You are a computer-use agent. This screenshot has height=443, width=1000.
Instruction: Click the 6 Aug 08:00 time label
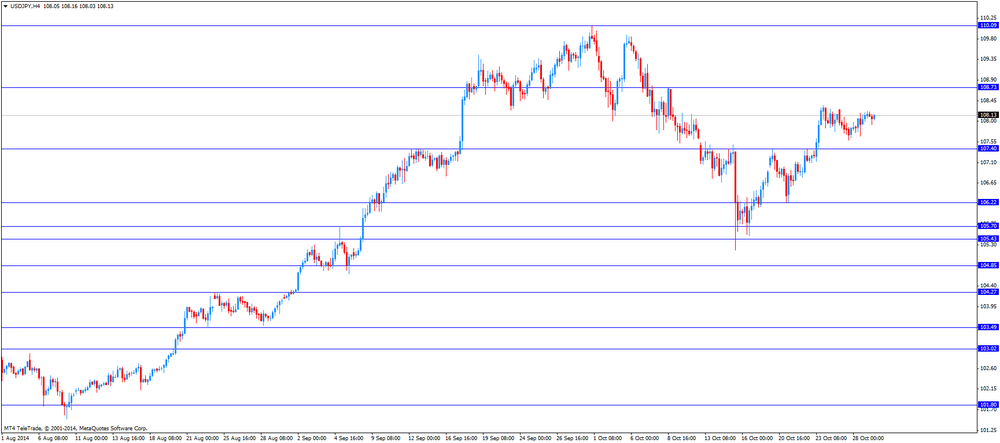tap(53, 439)
